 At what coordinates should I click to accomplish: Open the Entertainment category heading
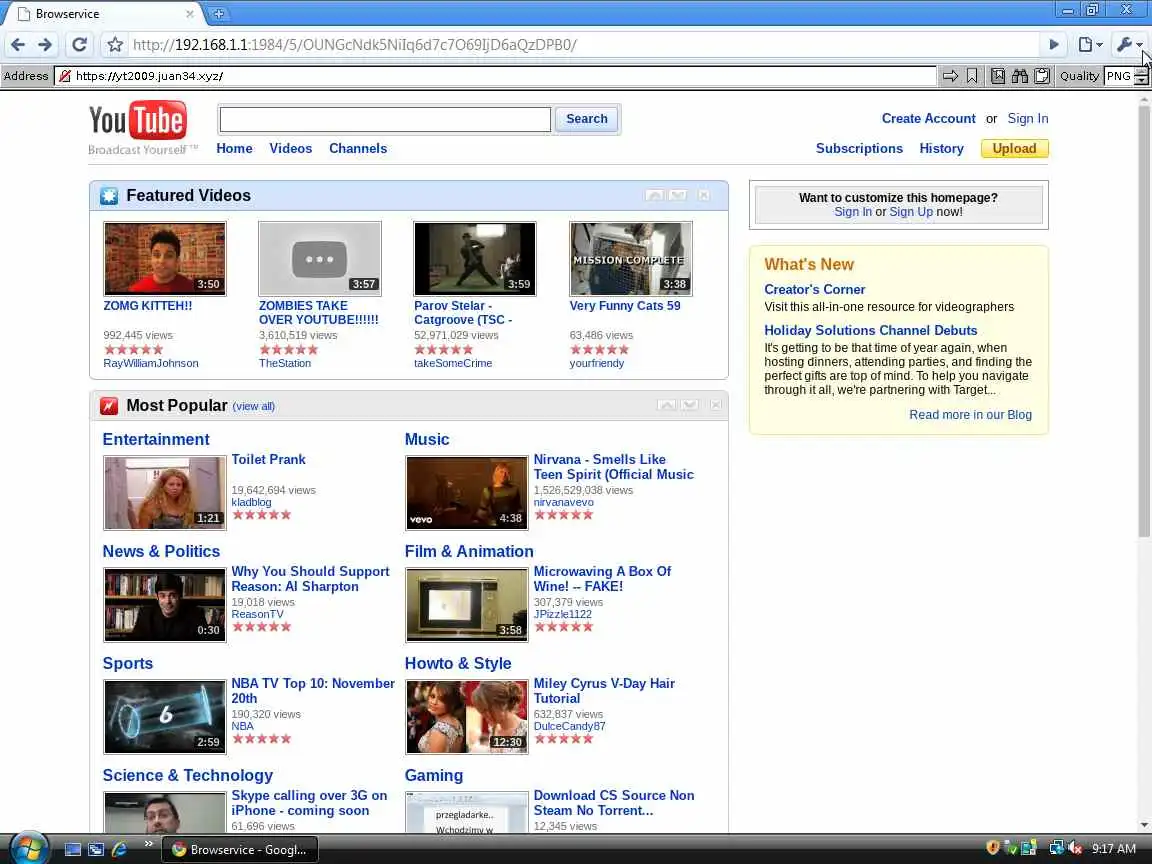point(156,439)
